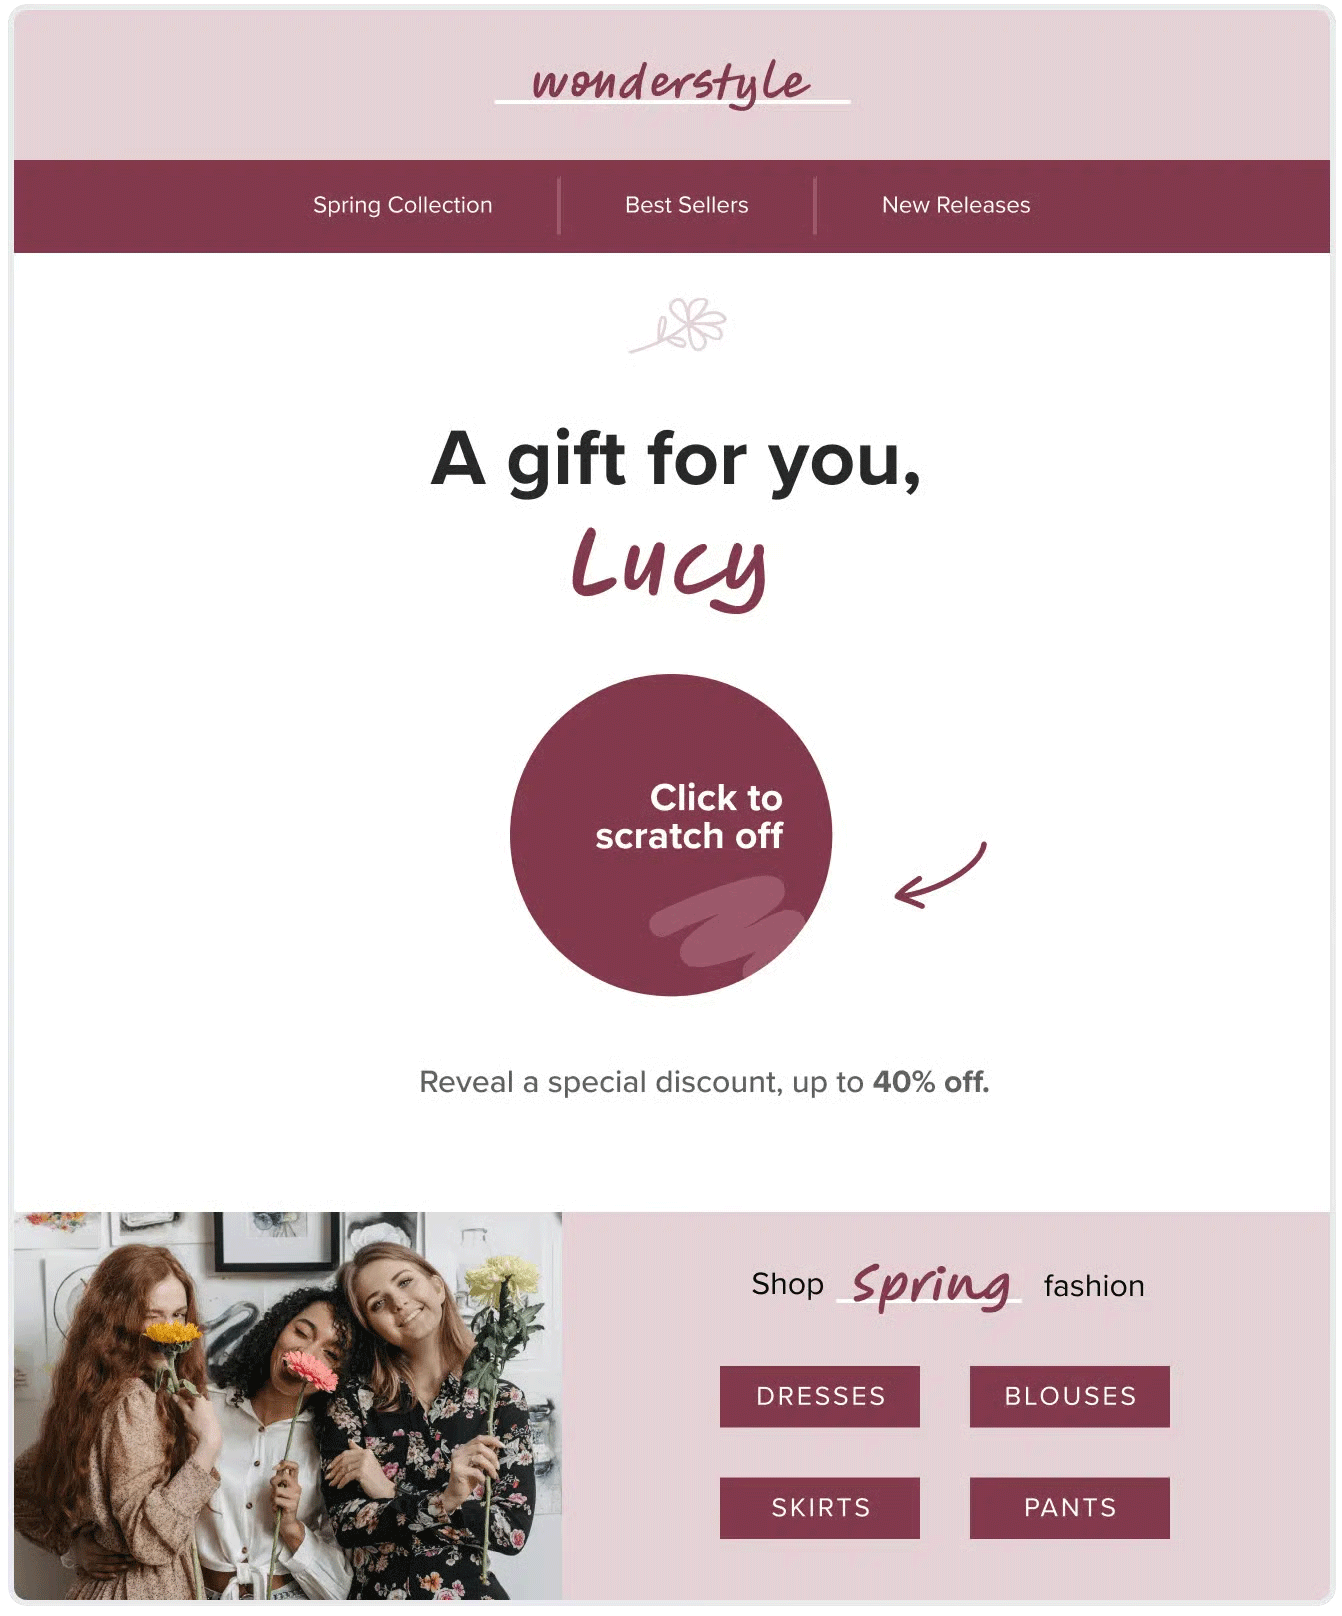Open the three women with flowers photo
The width and height of the screenshot is (1342, 1616).
[x=288, y=1405]
